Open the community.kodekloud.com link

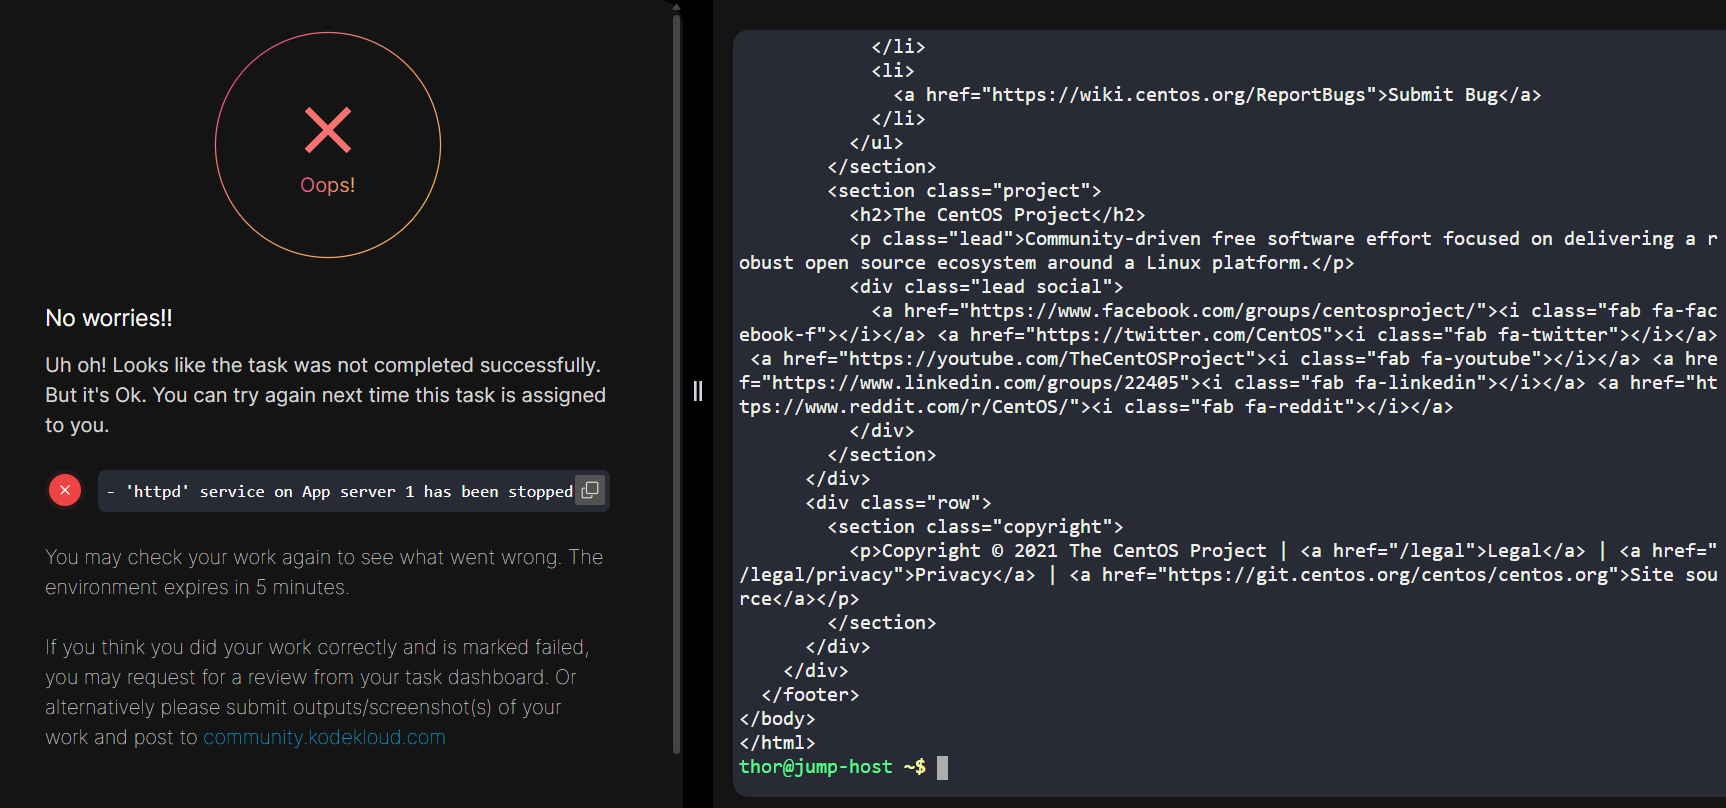(324, 737)
